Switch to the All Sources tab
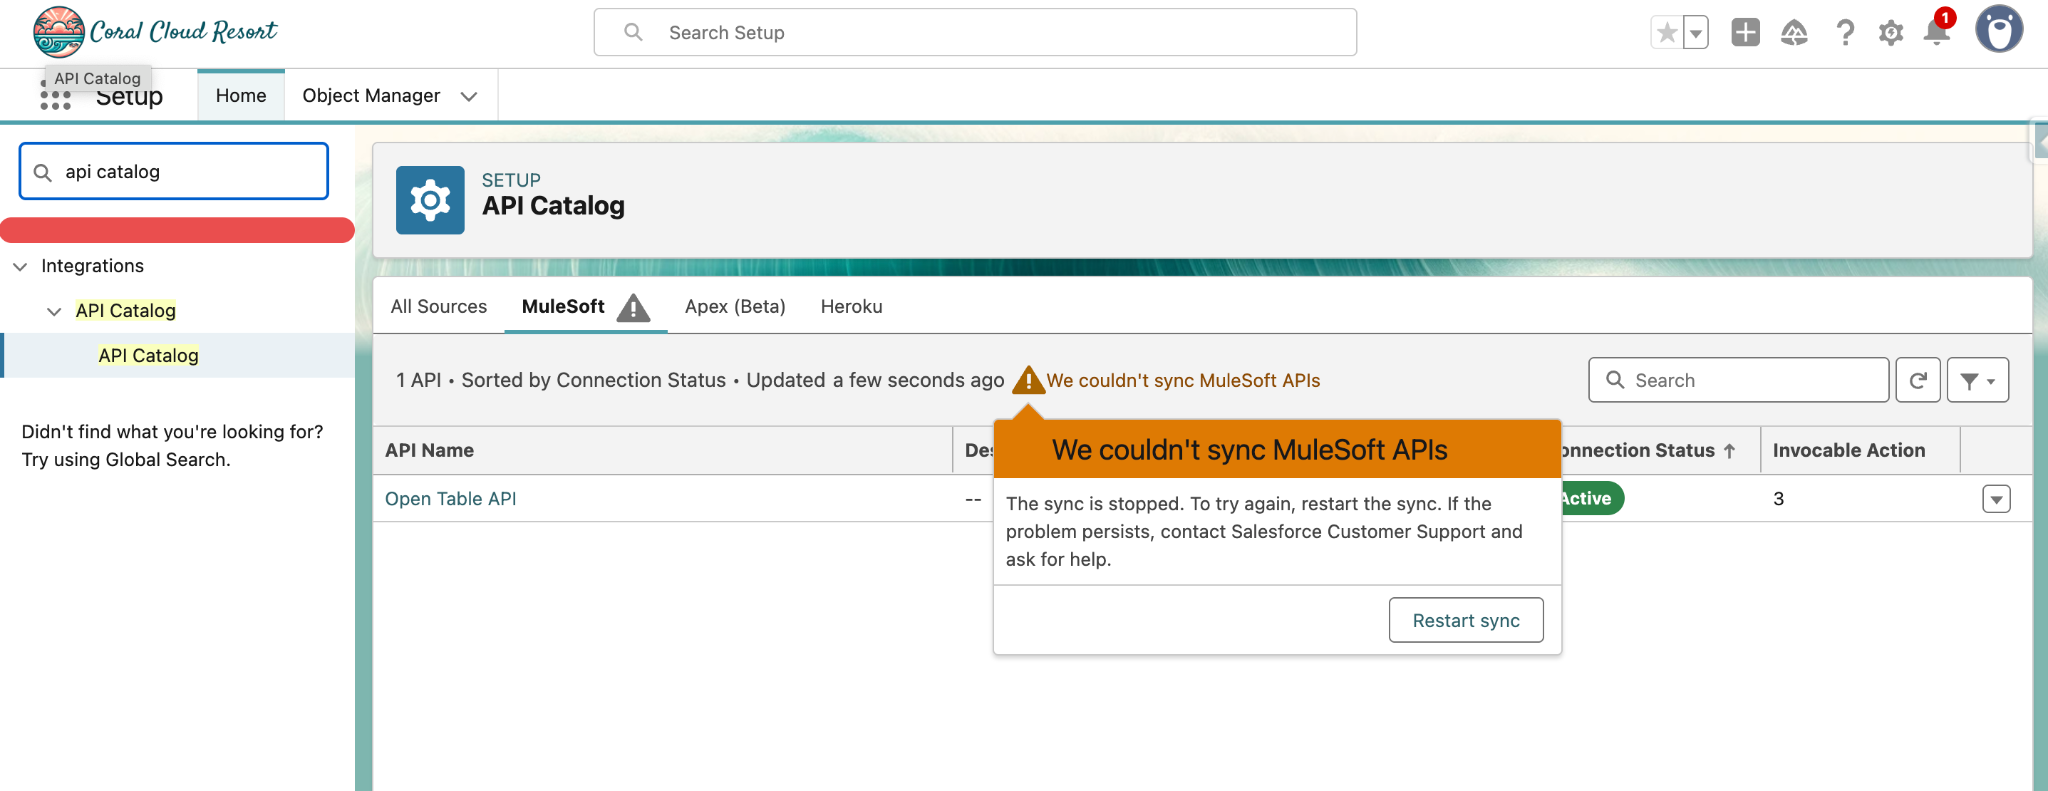 coord(438,307)
